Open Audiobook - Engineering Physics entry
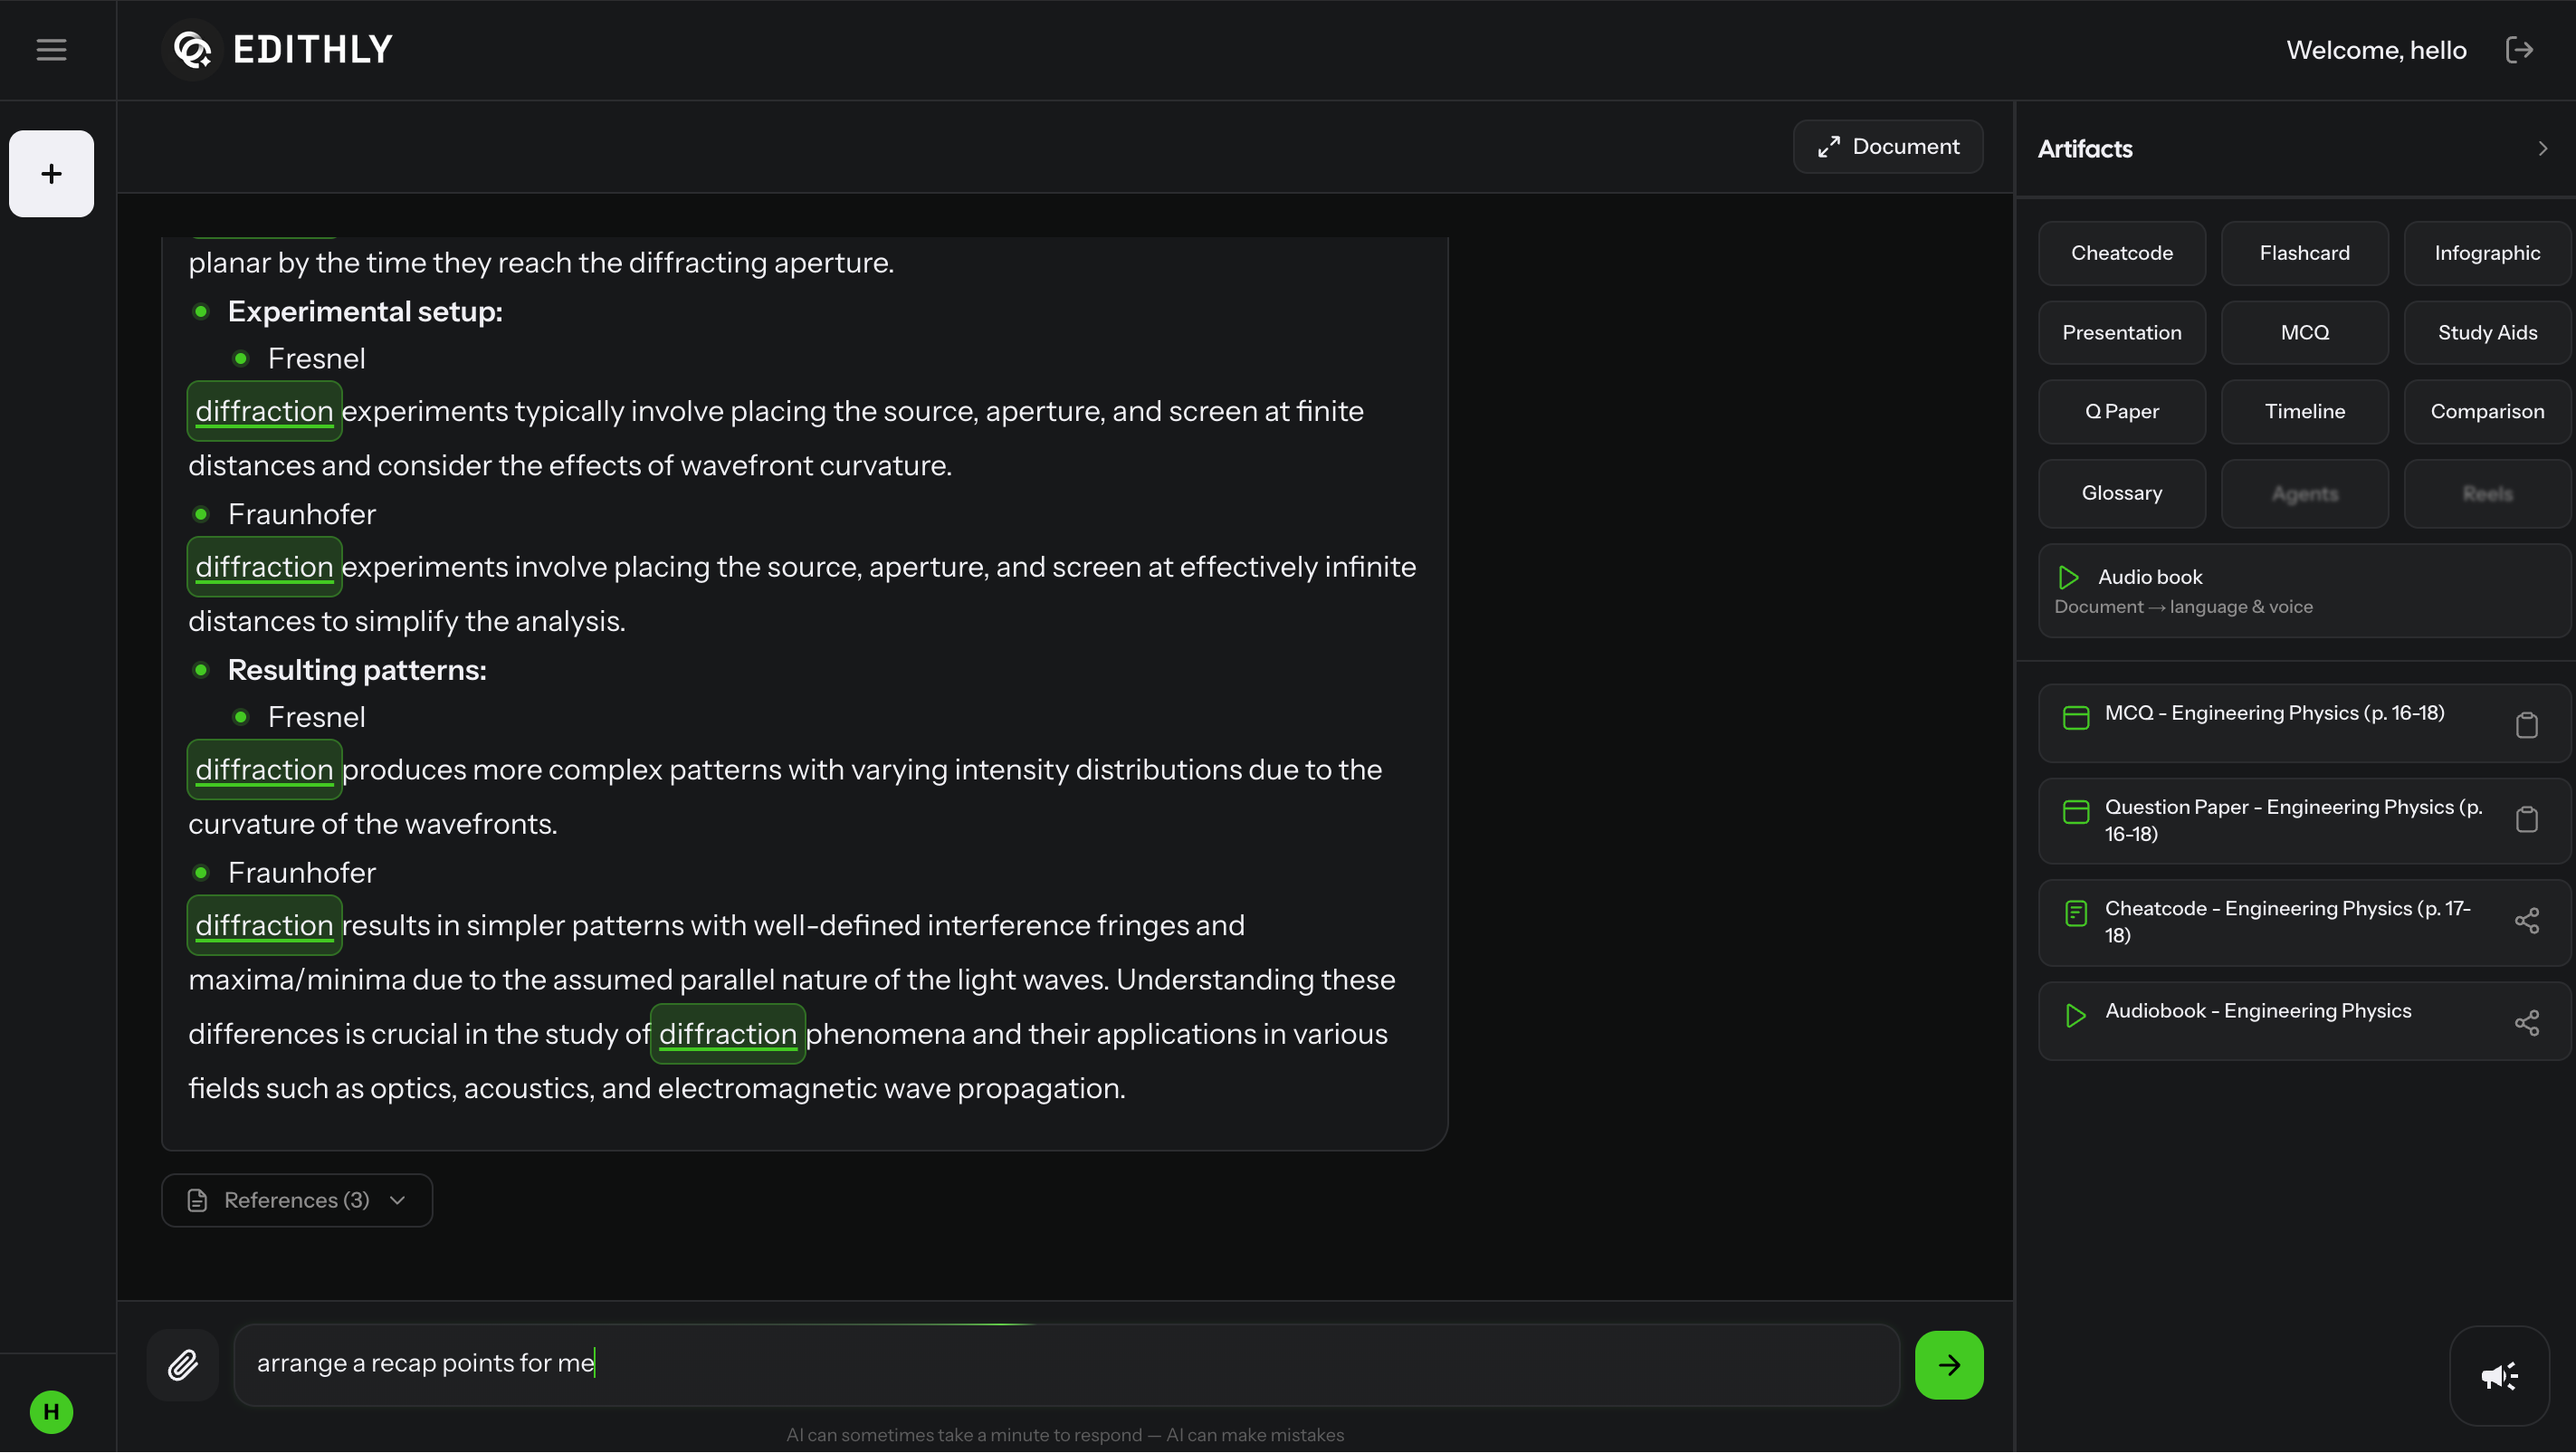This screenshot has height=1453, width=2576. (x=2305, y=1022)
